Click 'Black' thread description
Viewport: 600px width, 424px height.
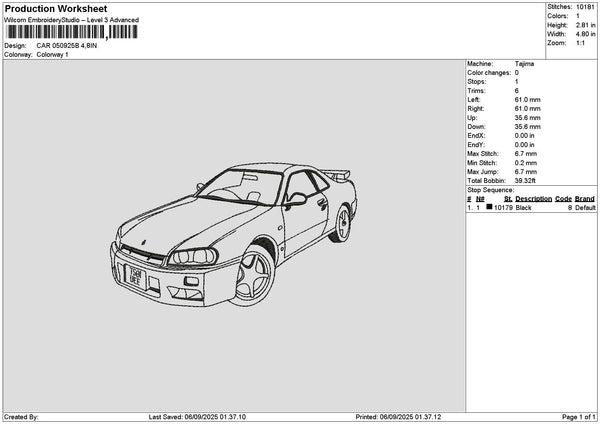click(523, 207)
